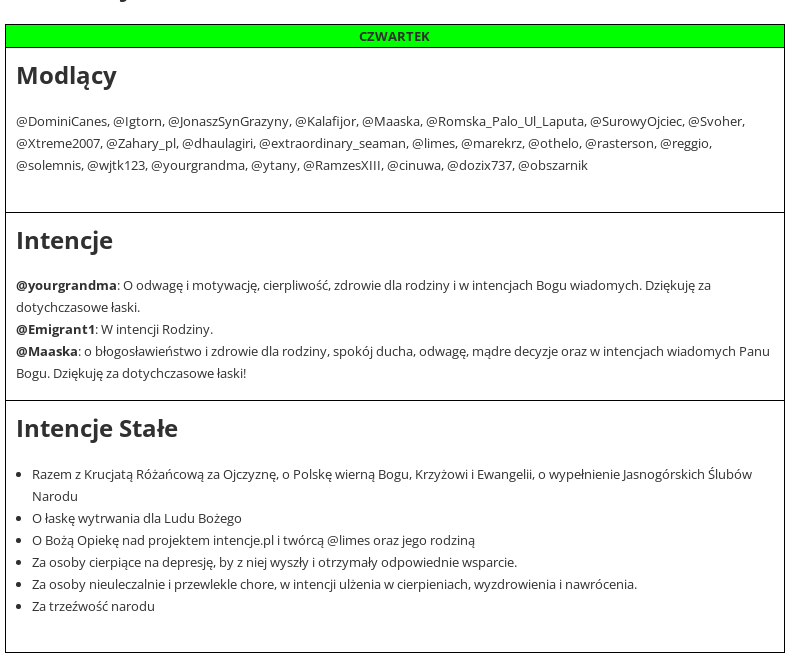Select the @JonaszSynGrazyny mention
This screenshot has height=658, width=790.
(x=228, y=122)
